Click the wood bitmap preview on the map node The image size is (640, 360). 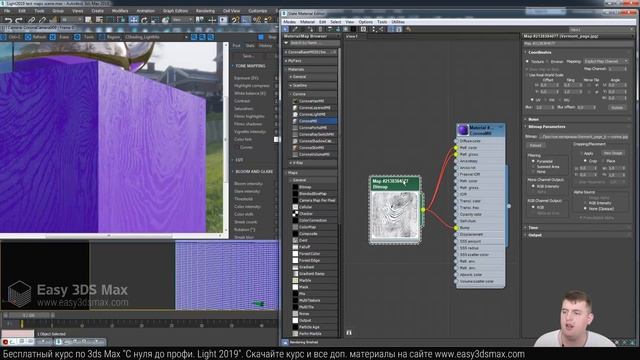[x=395, y=215]
